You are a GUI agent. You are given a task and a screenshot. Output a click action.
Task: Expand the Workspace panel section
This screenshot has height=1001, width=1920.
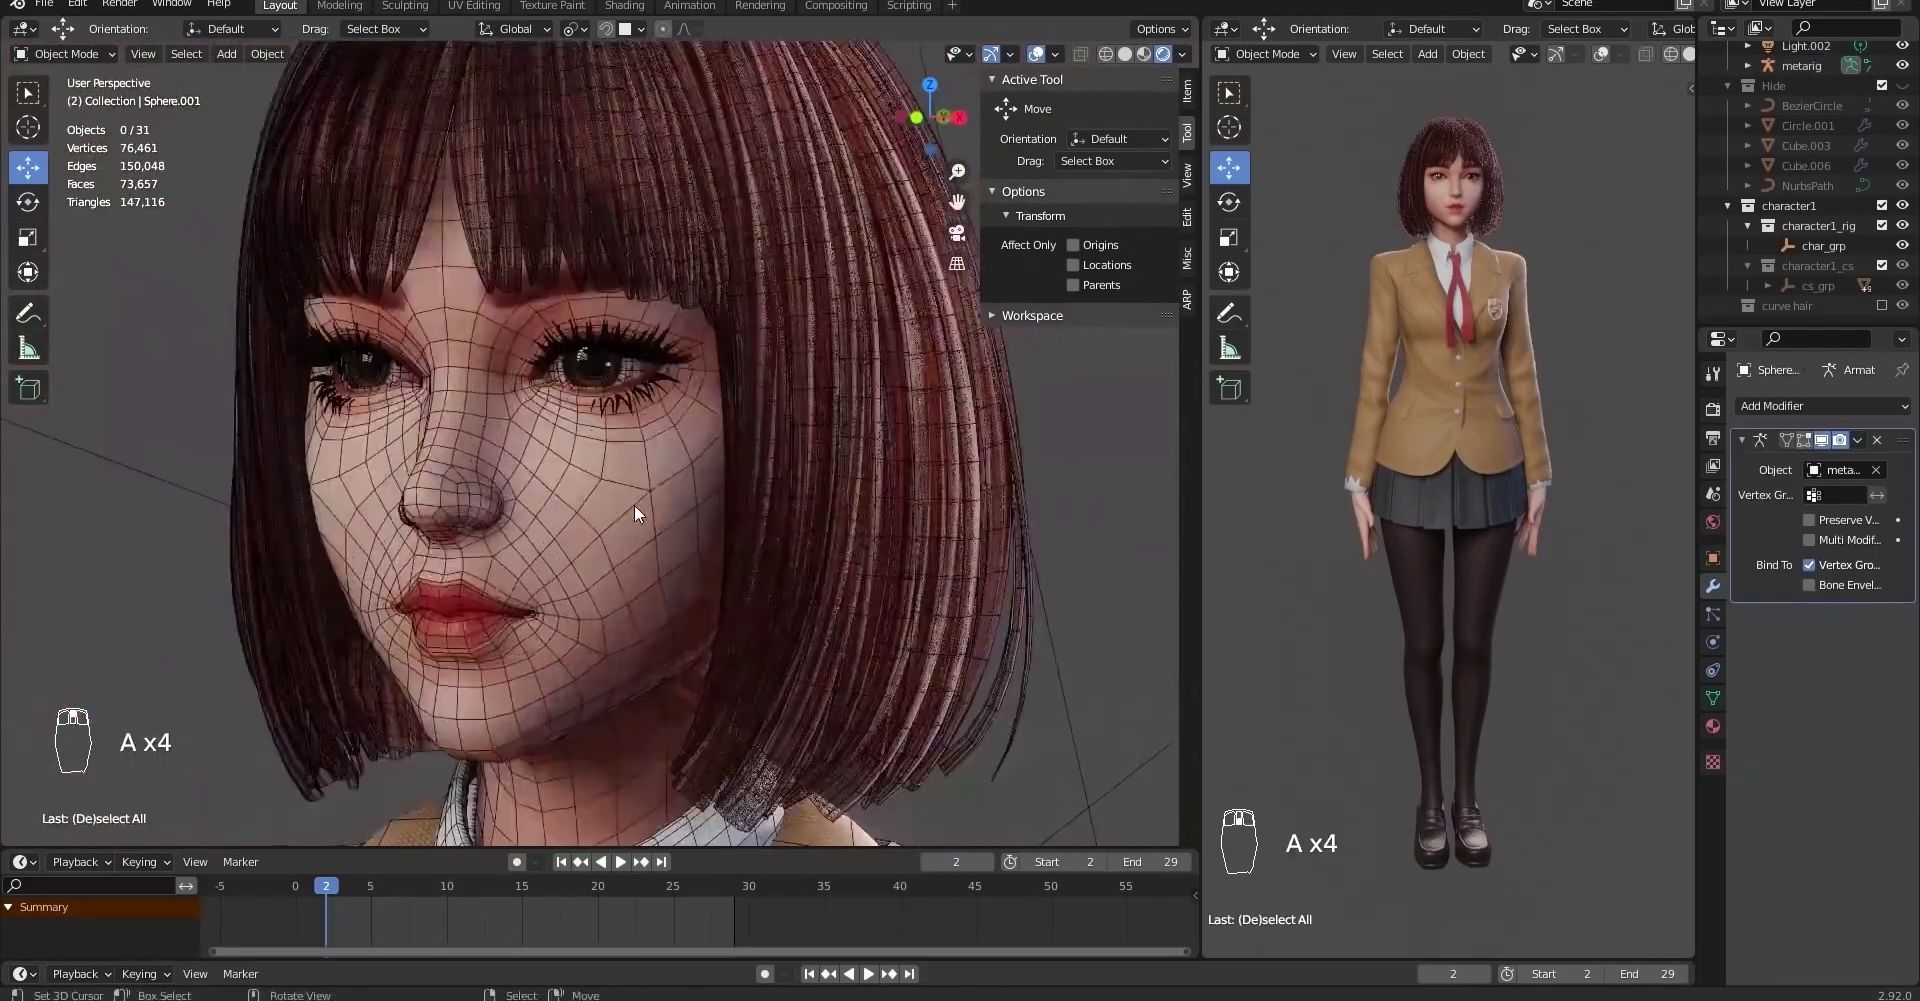click(x=1032, y=316)
